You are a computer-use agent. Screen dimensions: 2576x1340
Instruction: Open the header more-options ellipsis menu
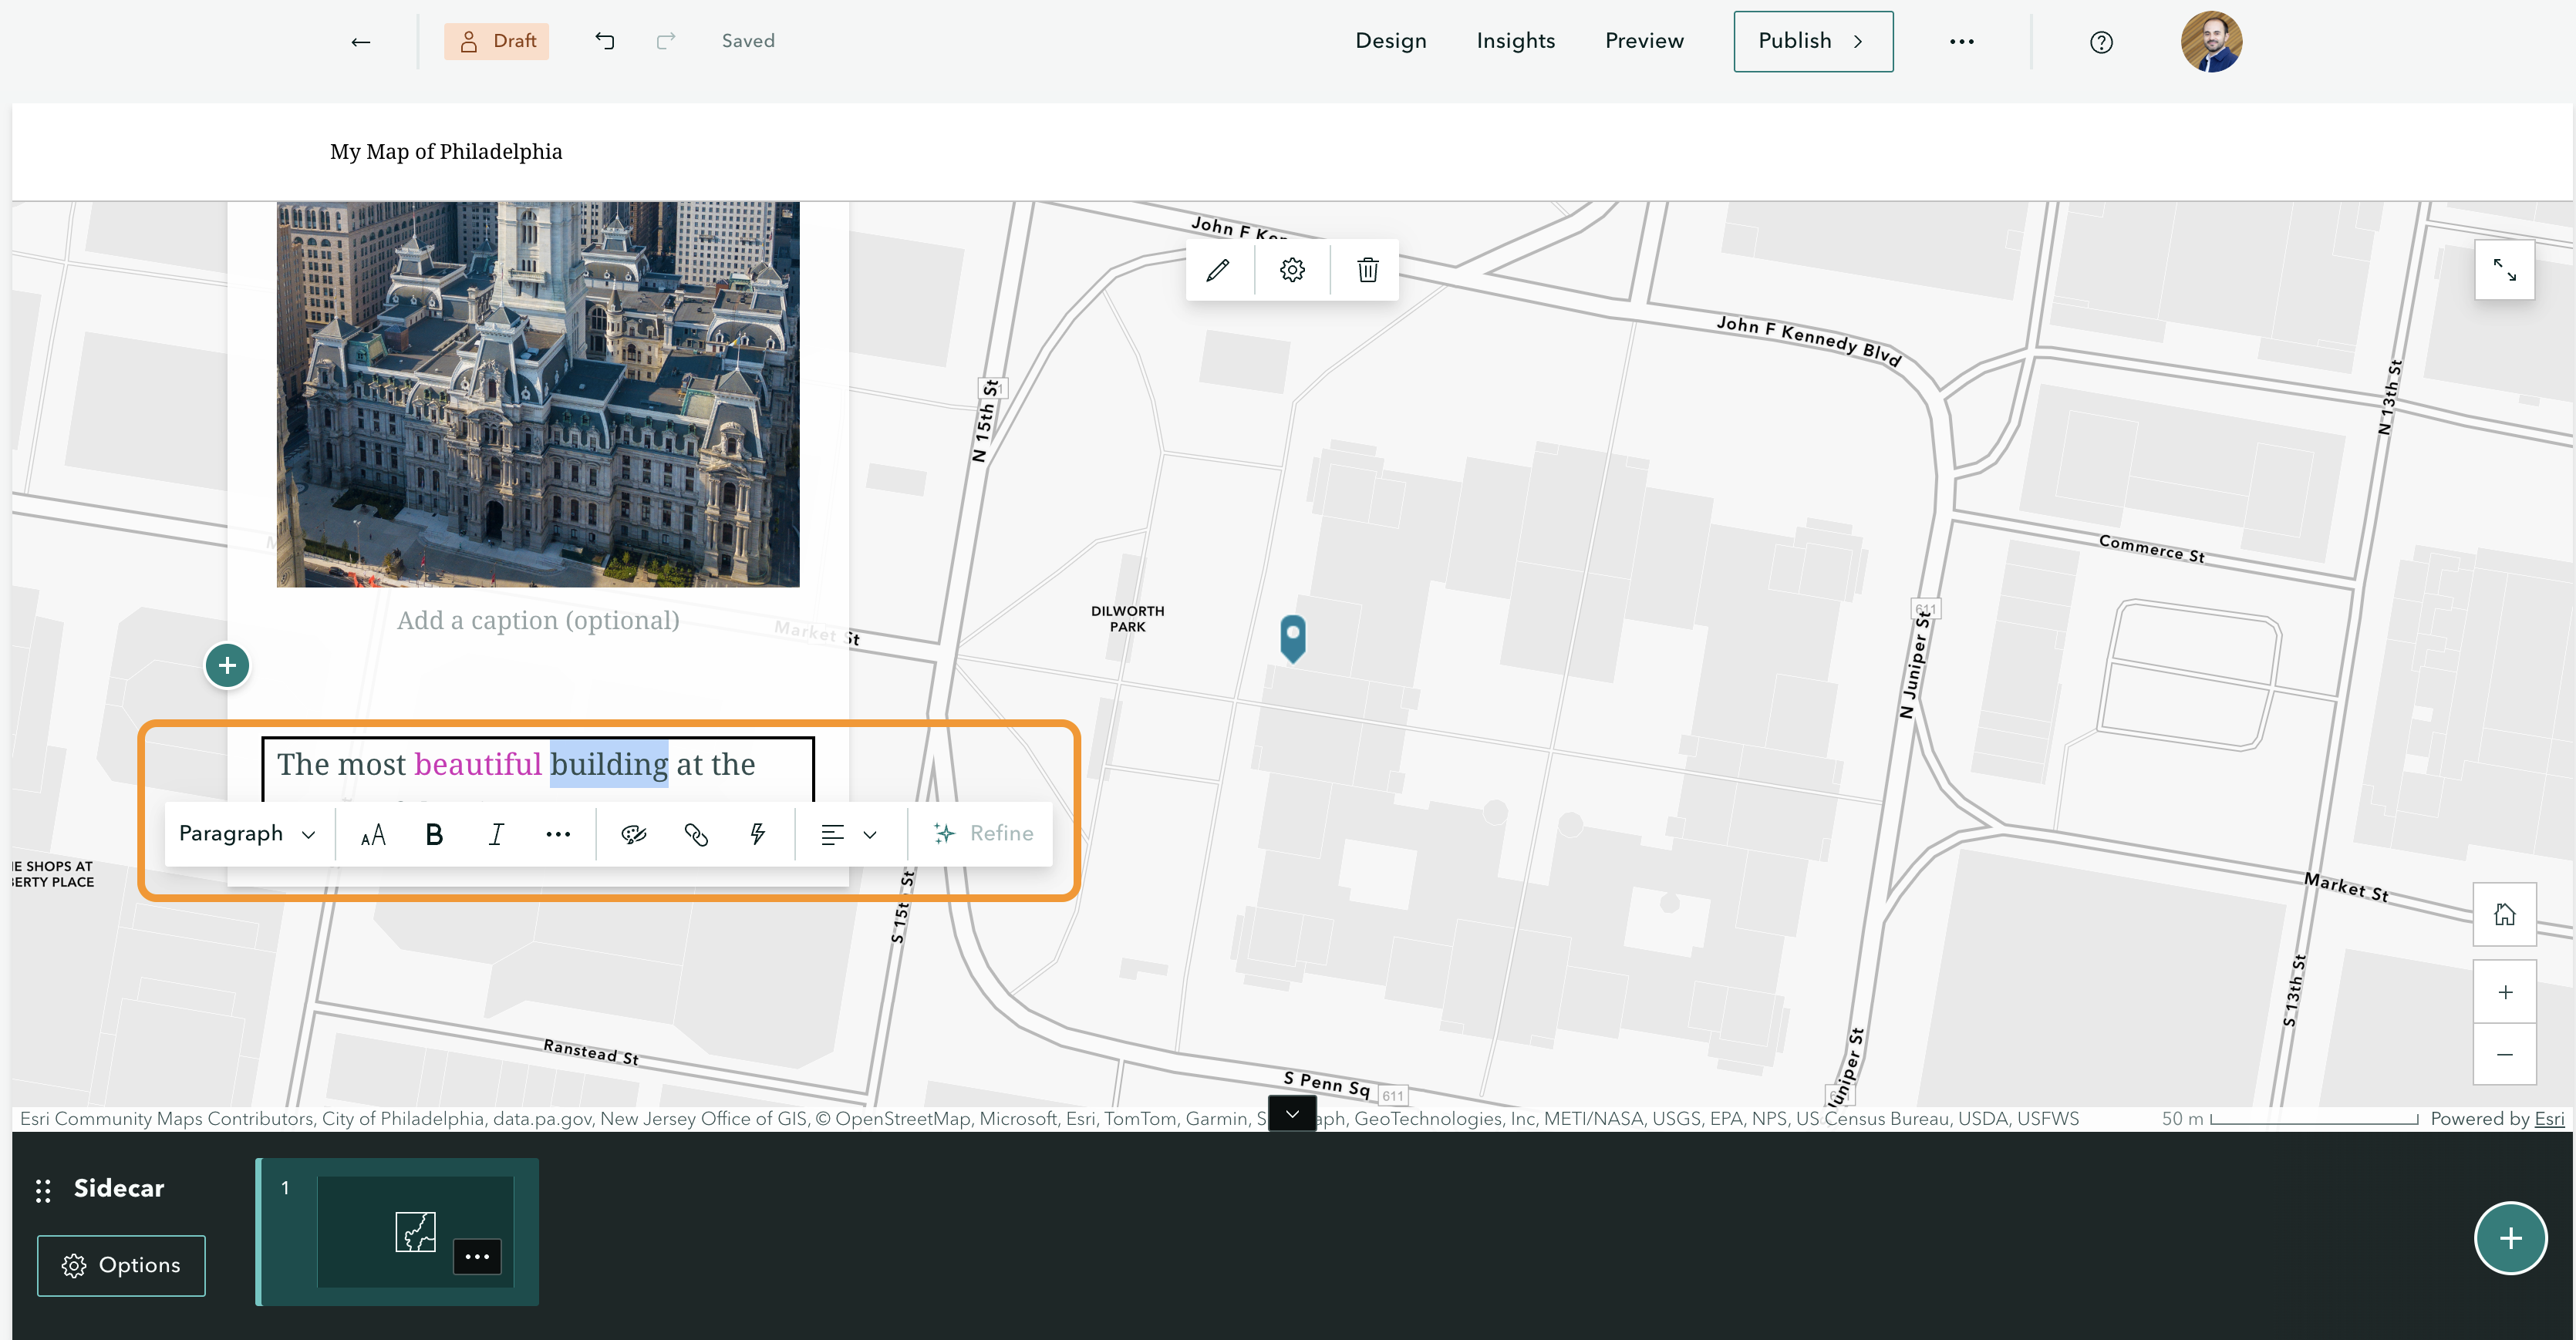click(x=1962, y=41)
